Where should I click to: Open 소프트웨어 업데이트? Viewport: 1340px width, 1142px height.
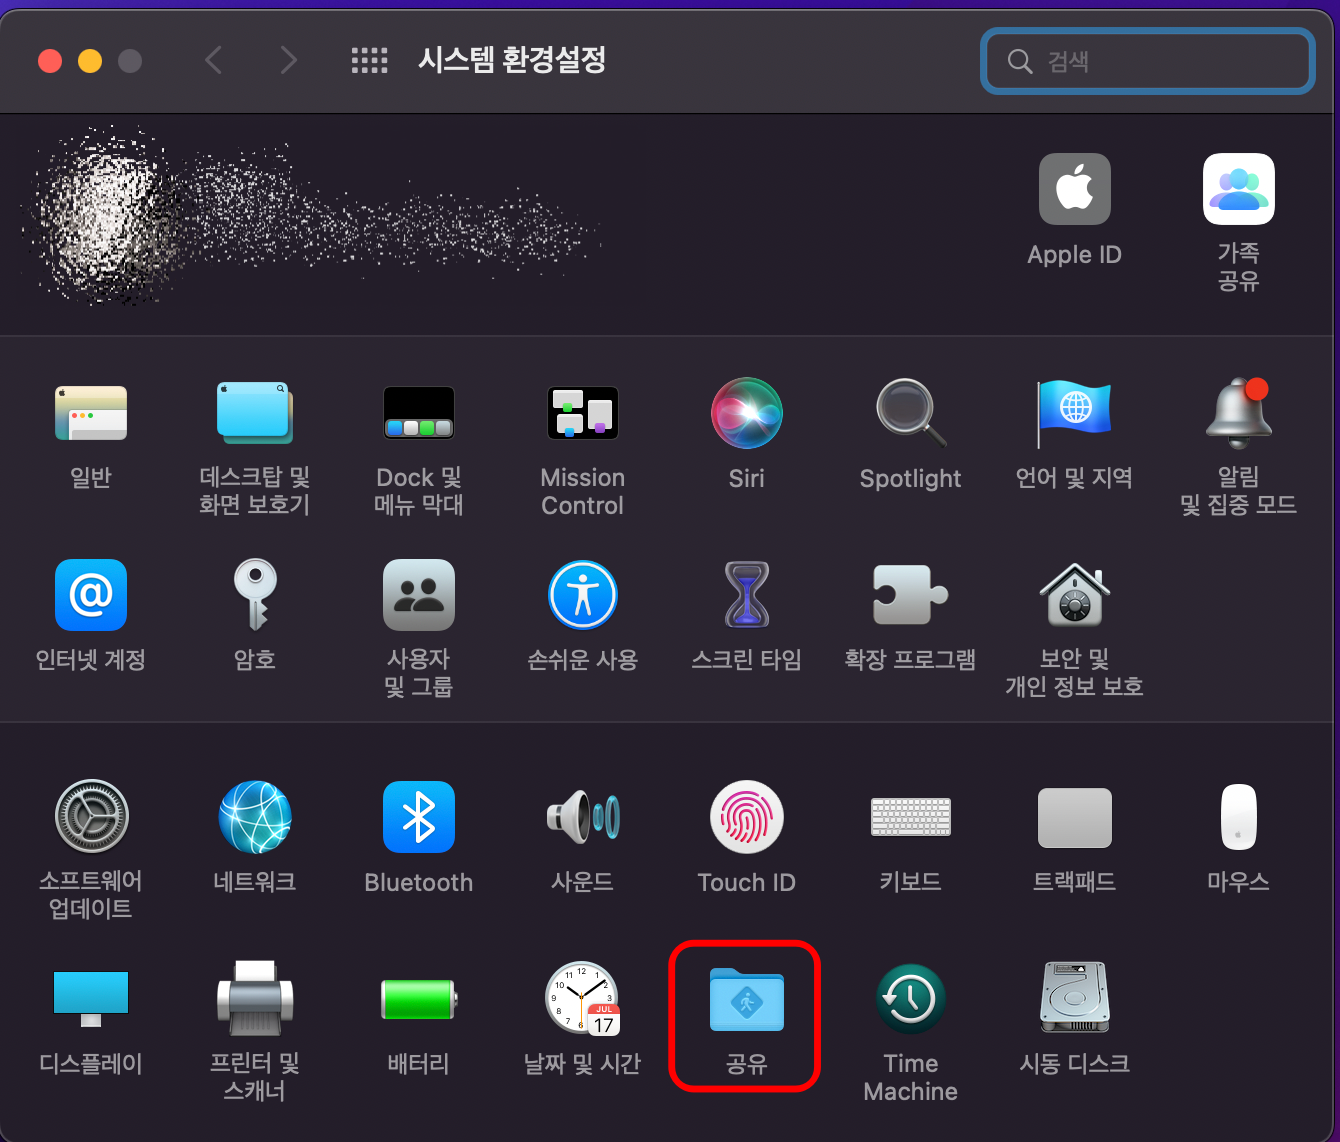[91, 817]
